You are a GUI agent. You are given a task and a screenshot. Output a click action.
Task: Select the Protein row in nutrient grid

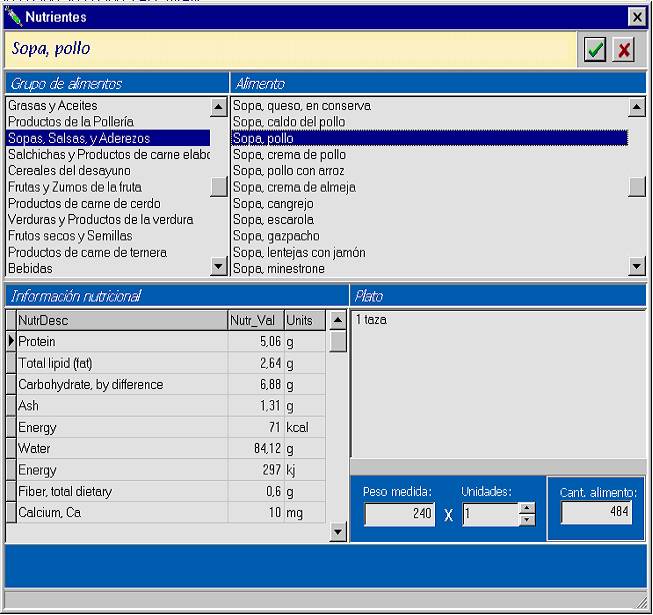click(x=120, y=342)
